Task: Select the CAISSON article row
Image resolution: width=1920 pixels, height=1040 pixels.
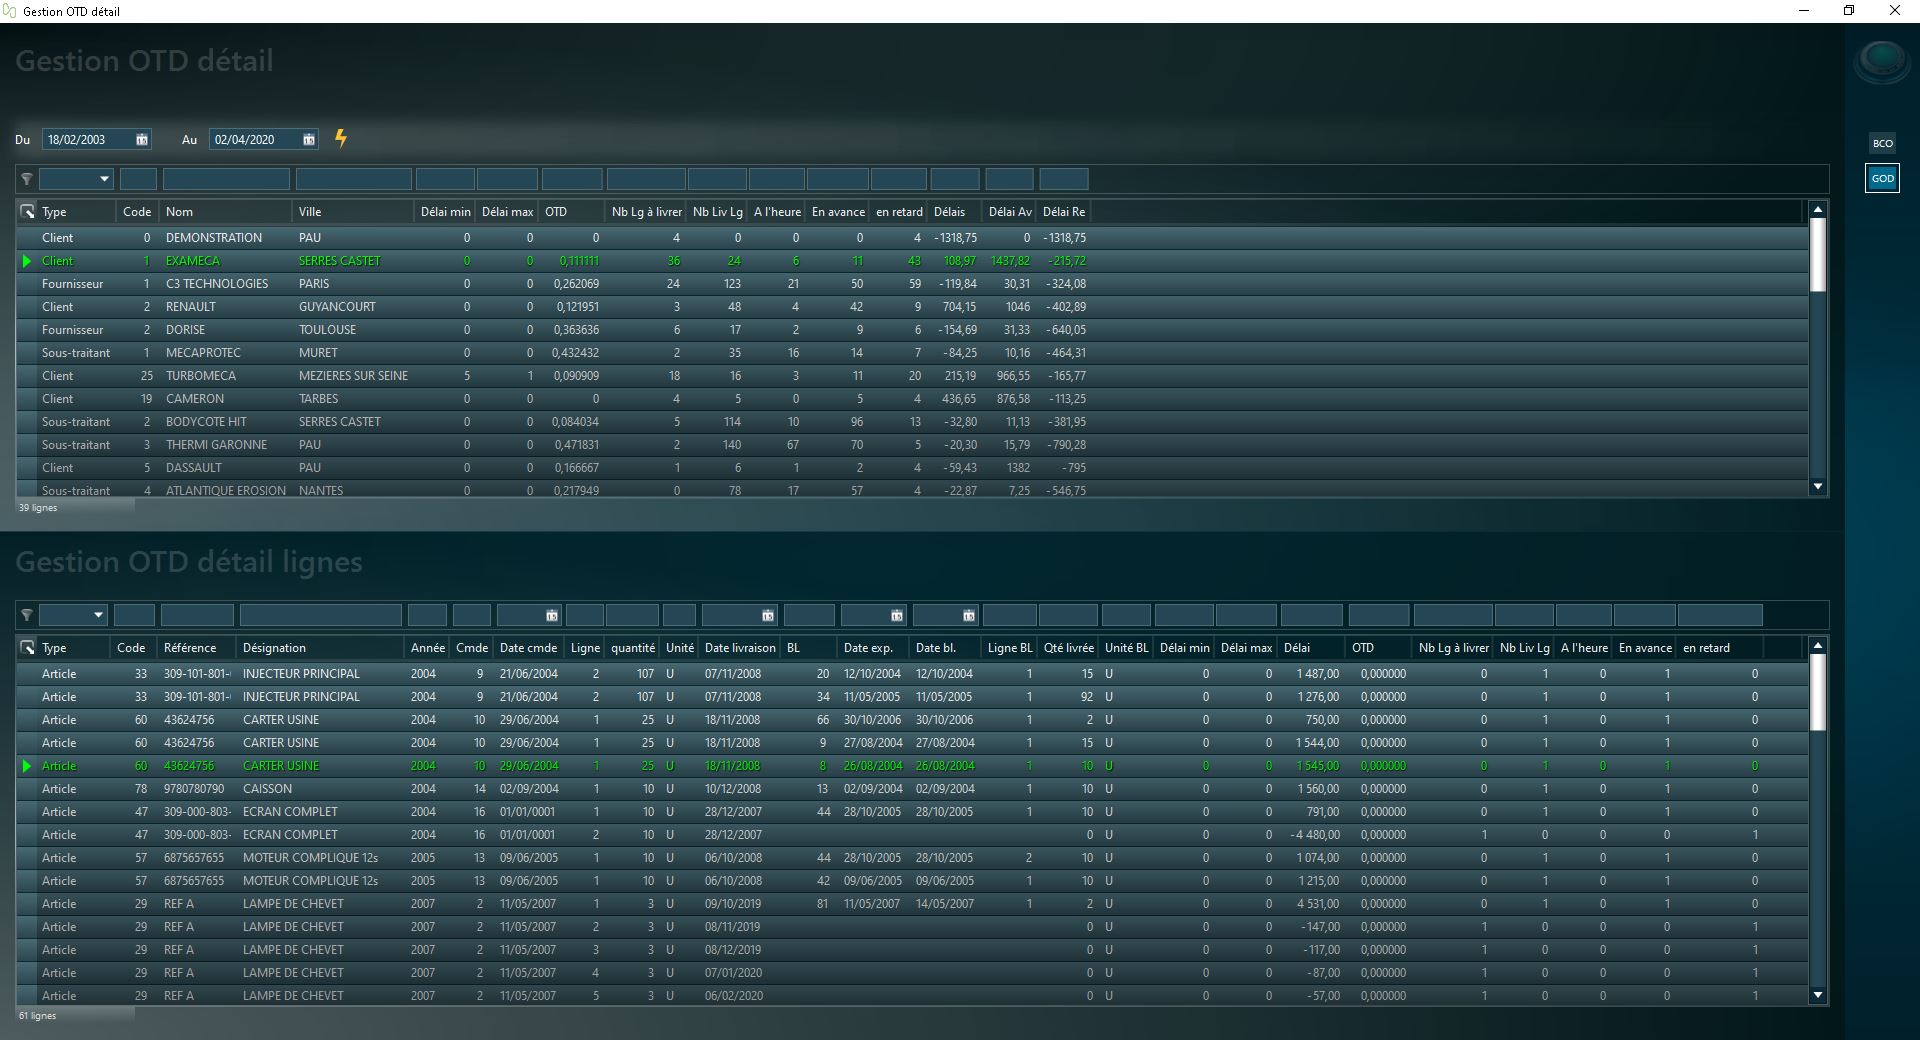Action: click(267, 789)
